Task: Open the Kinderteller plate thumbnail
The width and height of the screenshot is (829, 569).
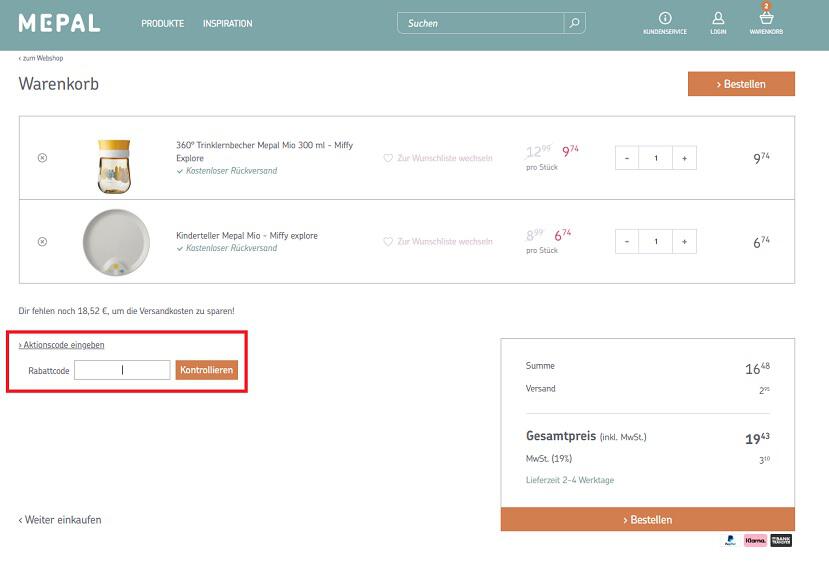Action: click(116, 243)
